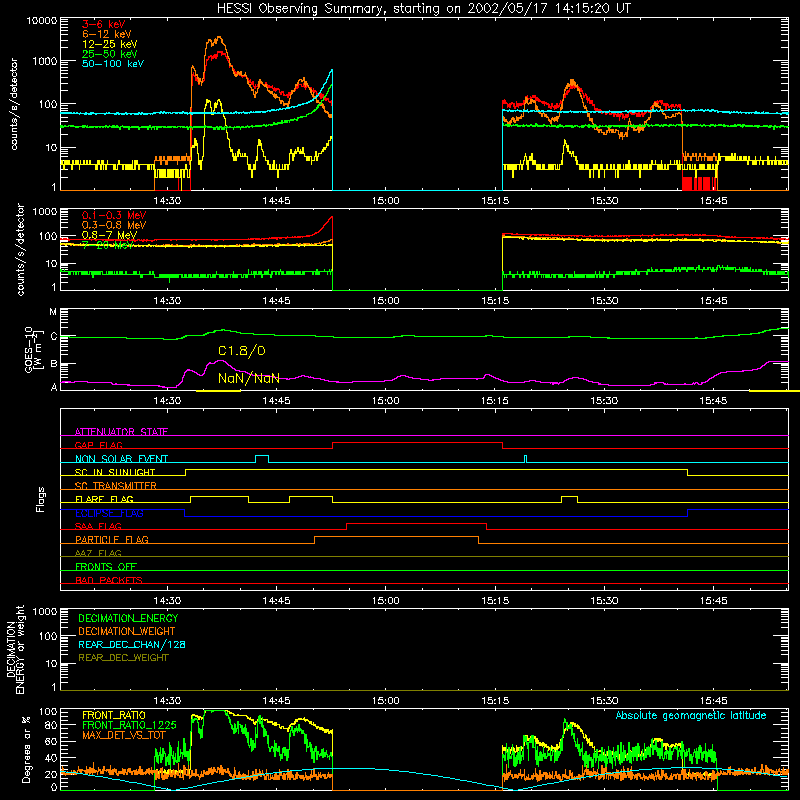The image size is (800, 800).
Task: Select the SC_TRANSMITTER flag label
Action: point(115,486)
